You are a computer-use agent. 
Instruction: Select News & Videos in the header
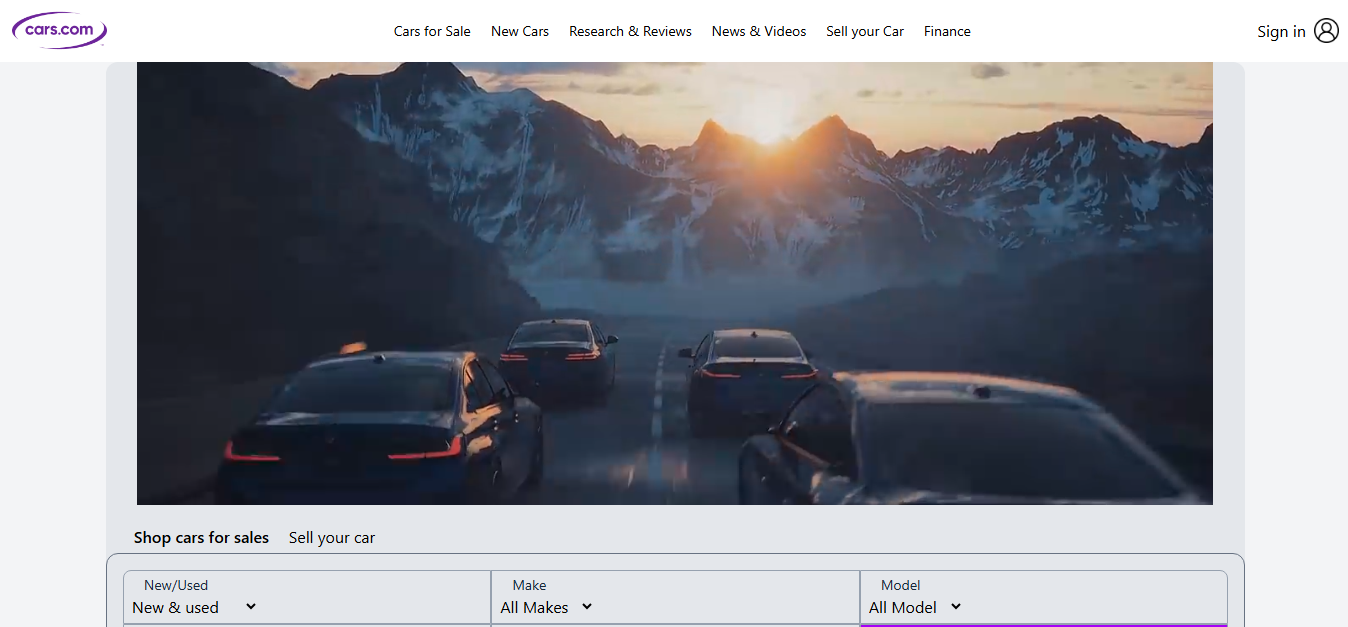pyautogui.click(x=758, y=31)
